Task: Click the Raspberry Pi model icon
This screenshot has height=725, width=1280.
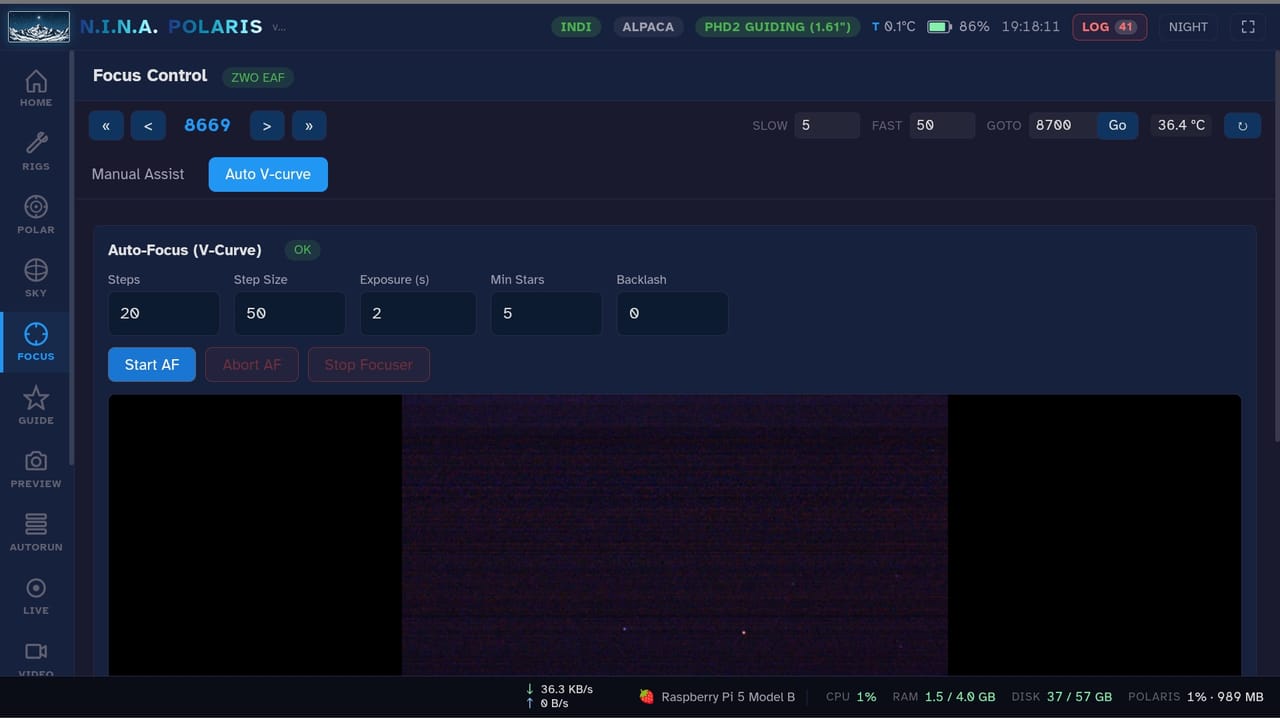Action: [x=647, y=697]
